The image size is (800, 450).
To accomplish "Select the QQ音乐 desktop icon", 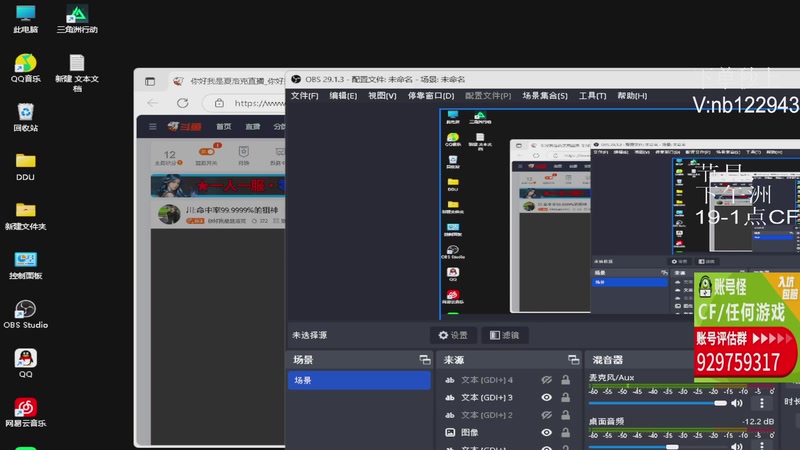I will coord(25,67).
